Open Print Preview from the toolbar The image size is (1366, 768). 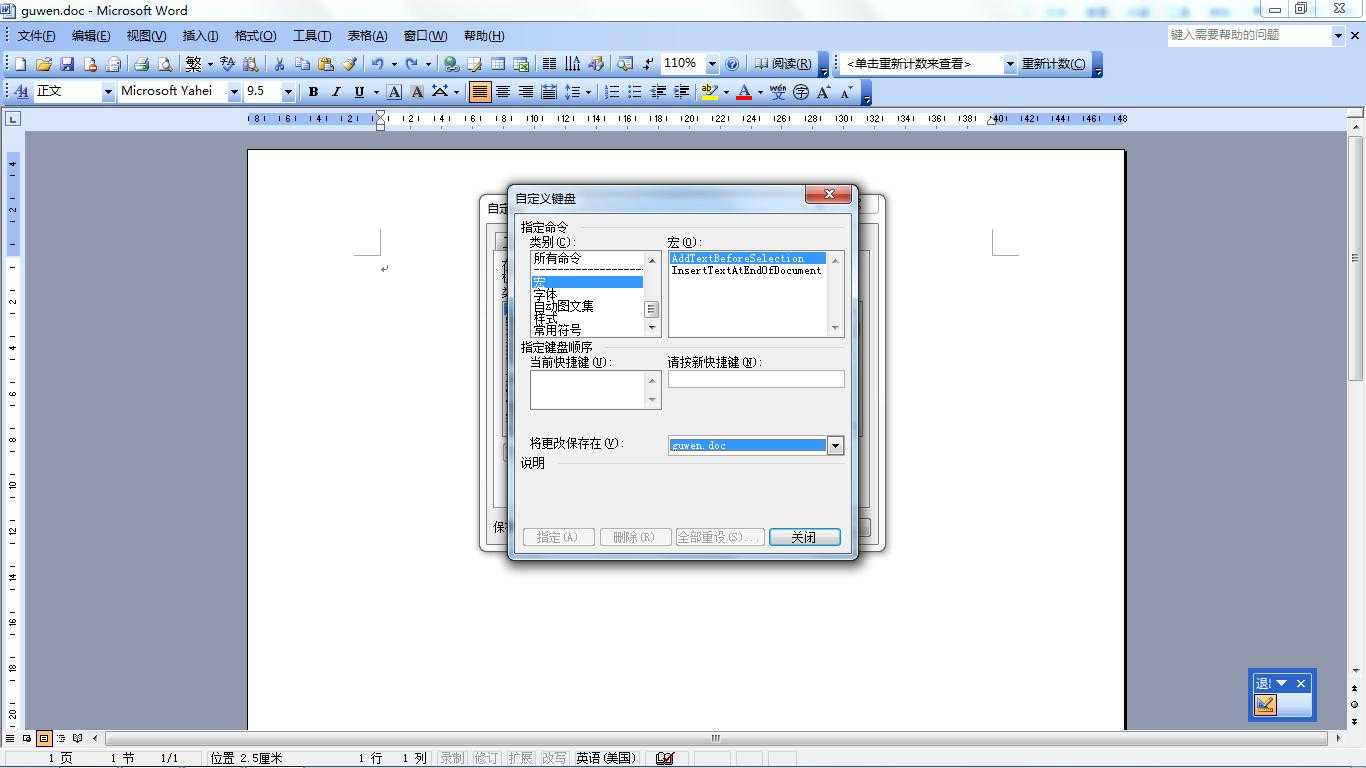(165, 64)
